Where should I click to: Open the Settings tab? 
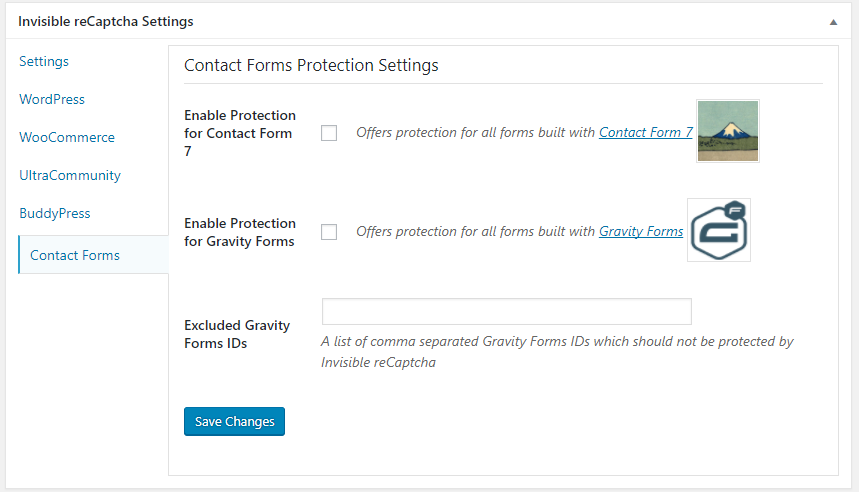[44, 61]
